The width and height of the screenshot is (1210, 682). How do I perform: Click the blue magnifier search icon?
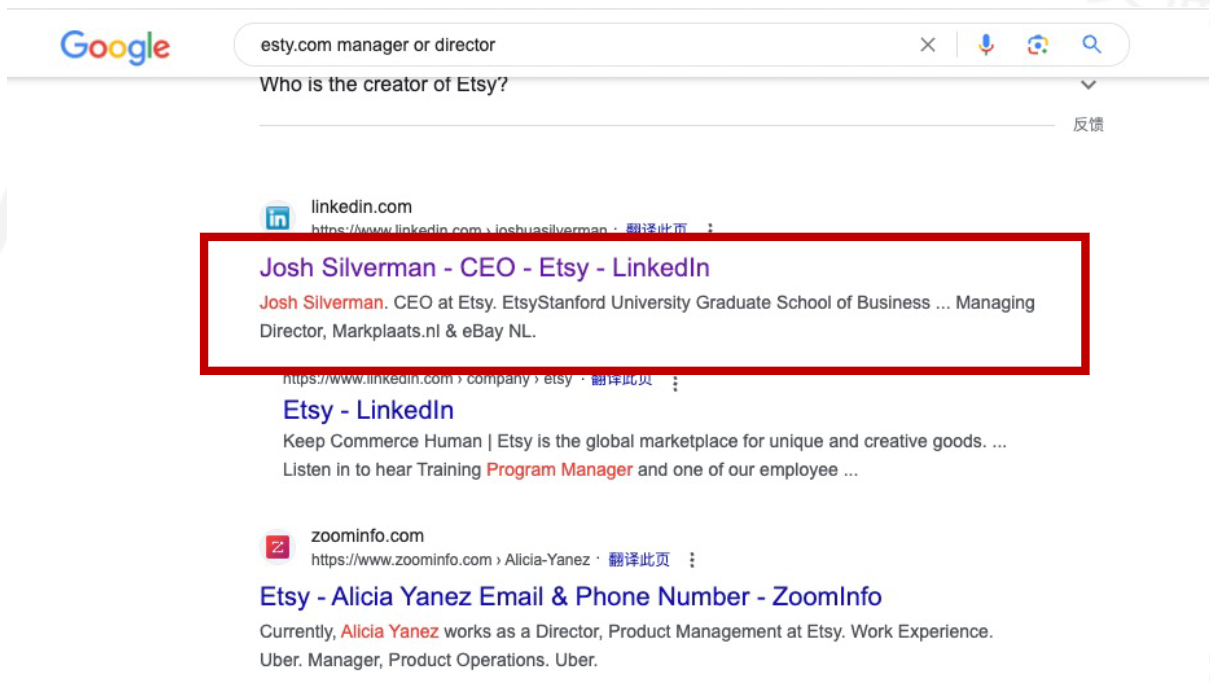(1092, 45)
